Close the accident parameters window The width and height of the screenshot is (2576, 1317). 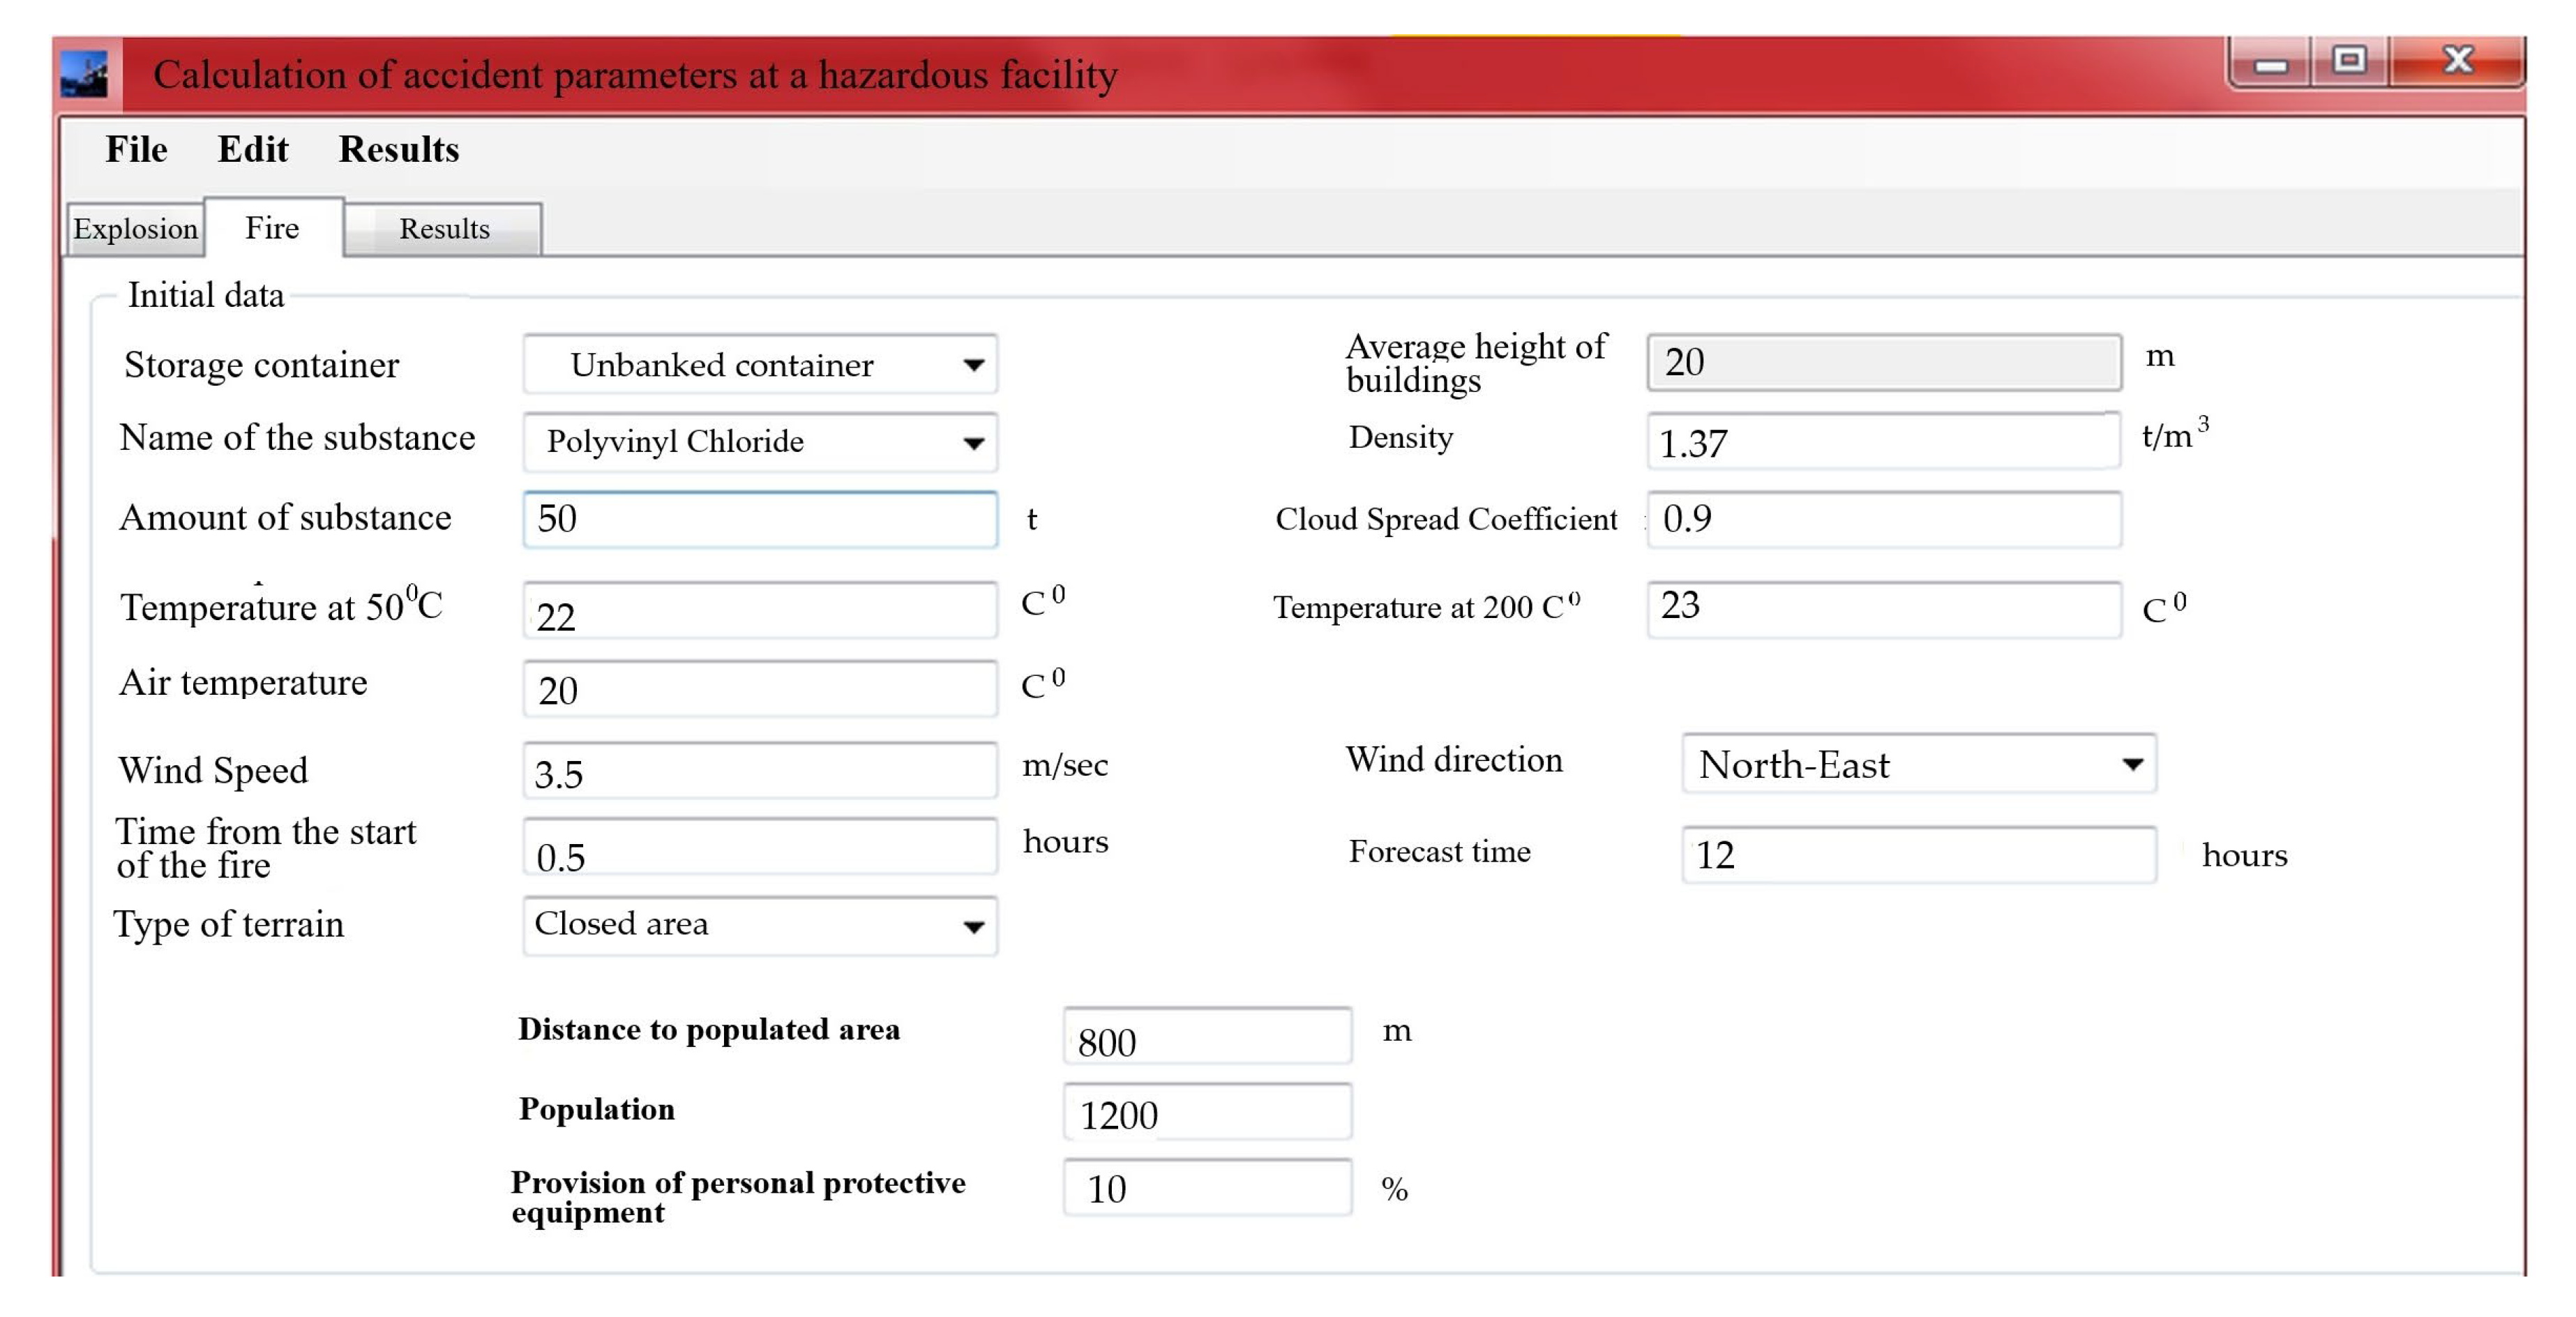point(2457,61)
